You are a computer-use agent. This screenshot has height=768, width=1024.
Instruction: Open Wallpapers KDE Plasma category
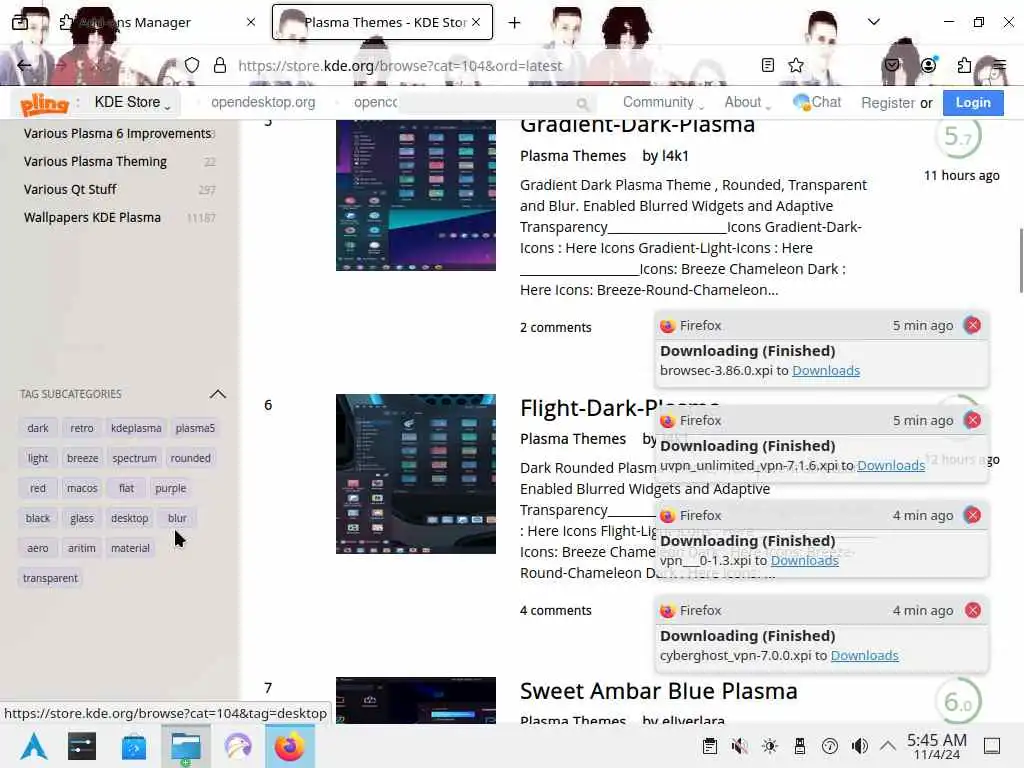[92, 217]
